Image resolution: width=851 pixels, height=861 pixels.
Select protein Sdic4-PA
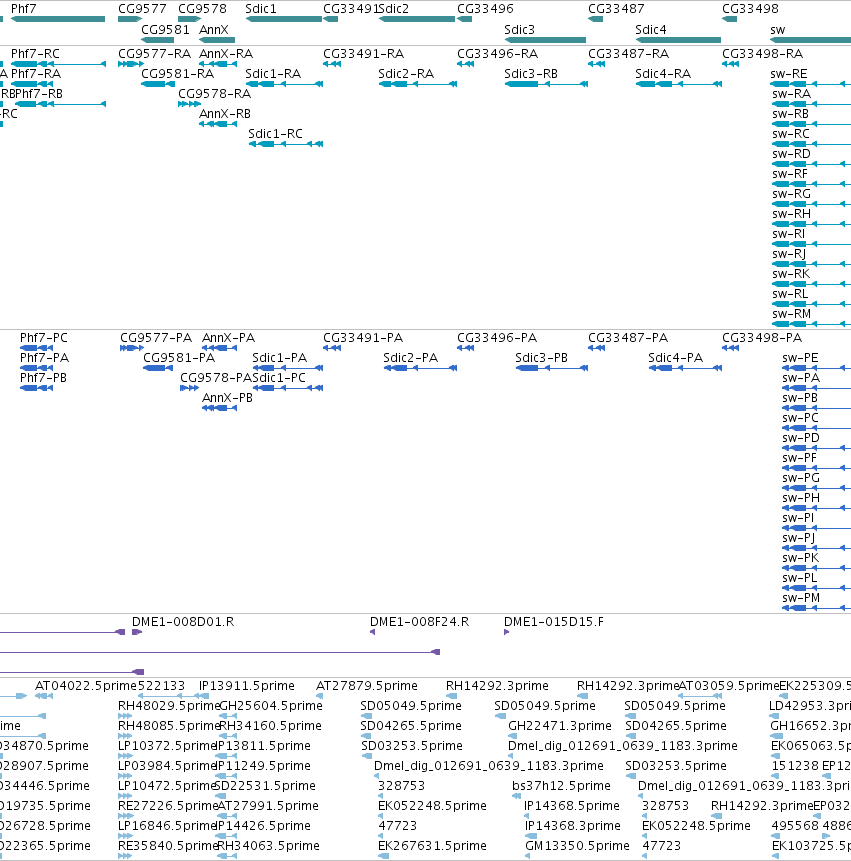[685, 368]
